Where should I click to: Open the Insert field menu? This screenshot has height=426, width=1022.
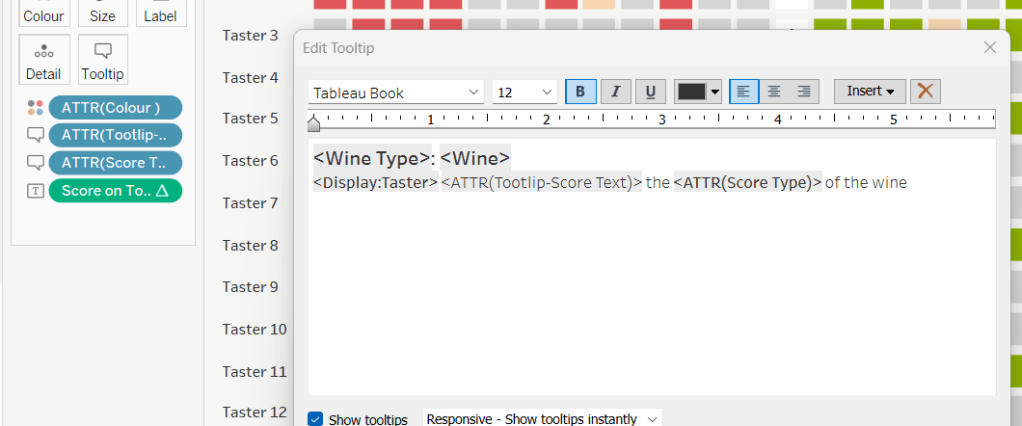[870, 91]
